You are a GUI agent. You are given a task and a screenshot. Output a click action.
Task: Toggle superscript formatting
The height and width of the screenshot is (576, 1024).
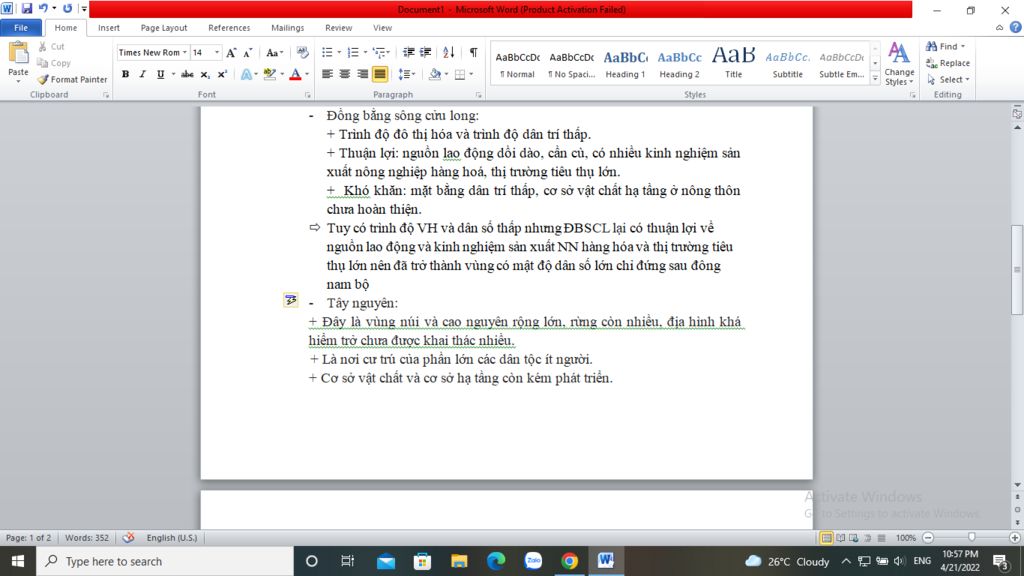(x=222, y=74)
